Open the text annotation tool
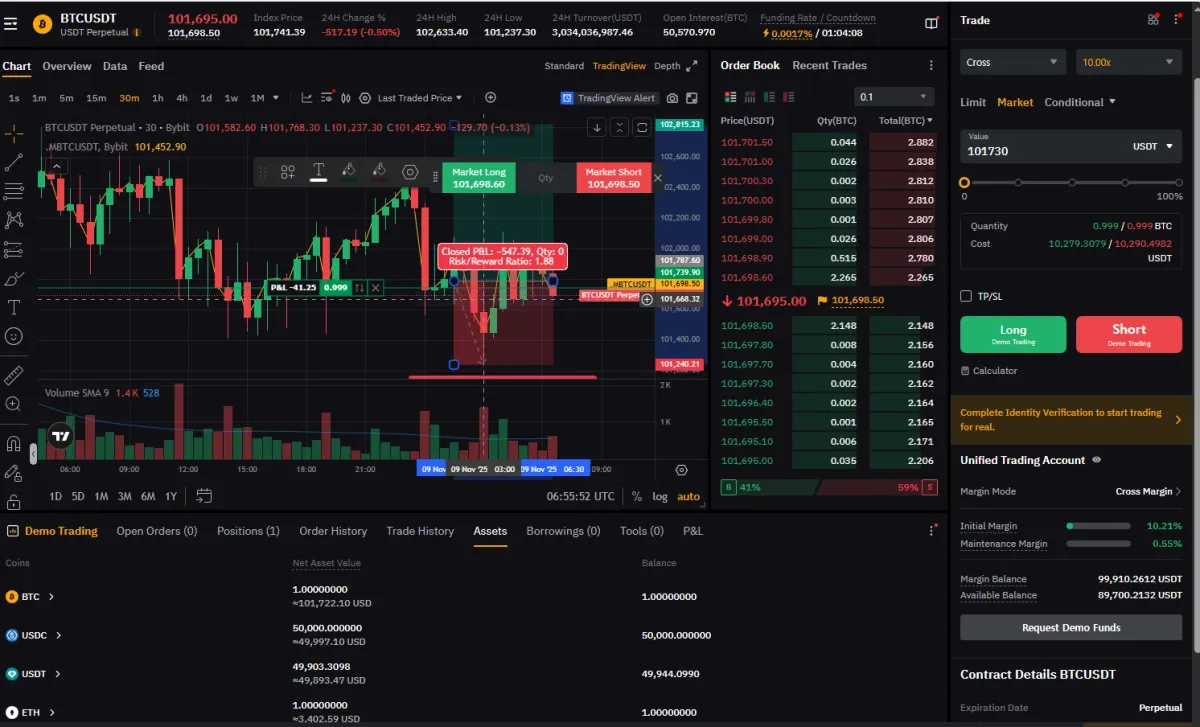The height and width of the screenshot is (727, 1200). point(13,307)
